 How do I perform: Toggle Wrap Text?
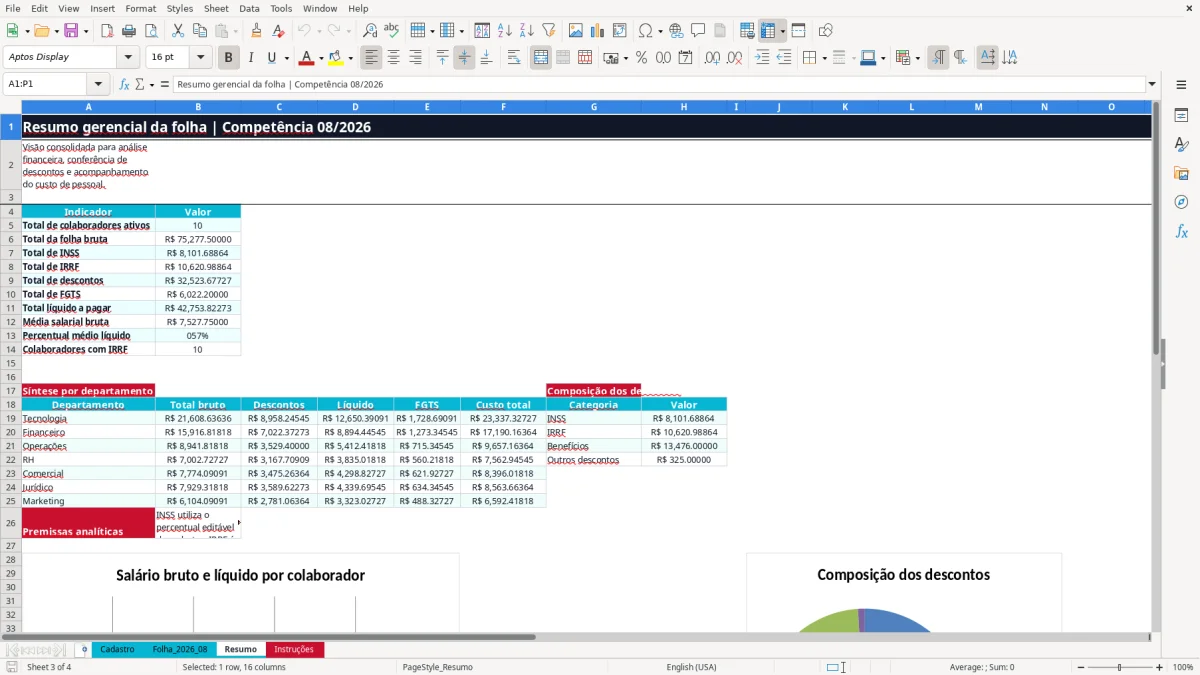coord(514,58)
